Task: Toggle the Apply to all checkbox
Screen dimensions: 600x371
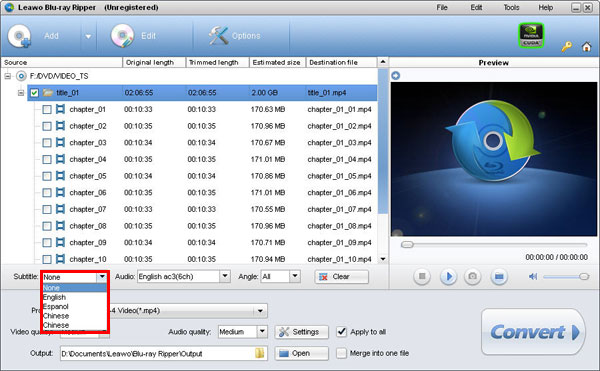Action: (x=341, y=332)
